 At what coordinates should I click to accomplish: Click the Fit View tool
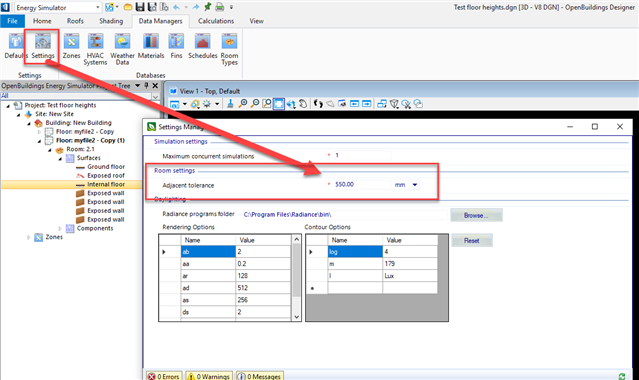point(278,104)
